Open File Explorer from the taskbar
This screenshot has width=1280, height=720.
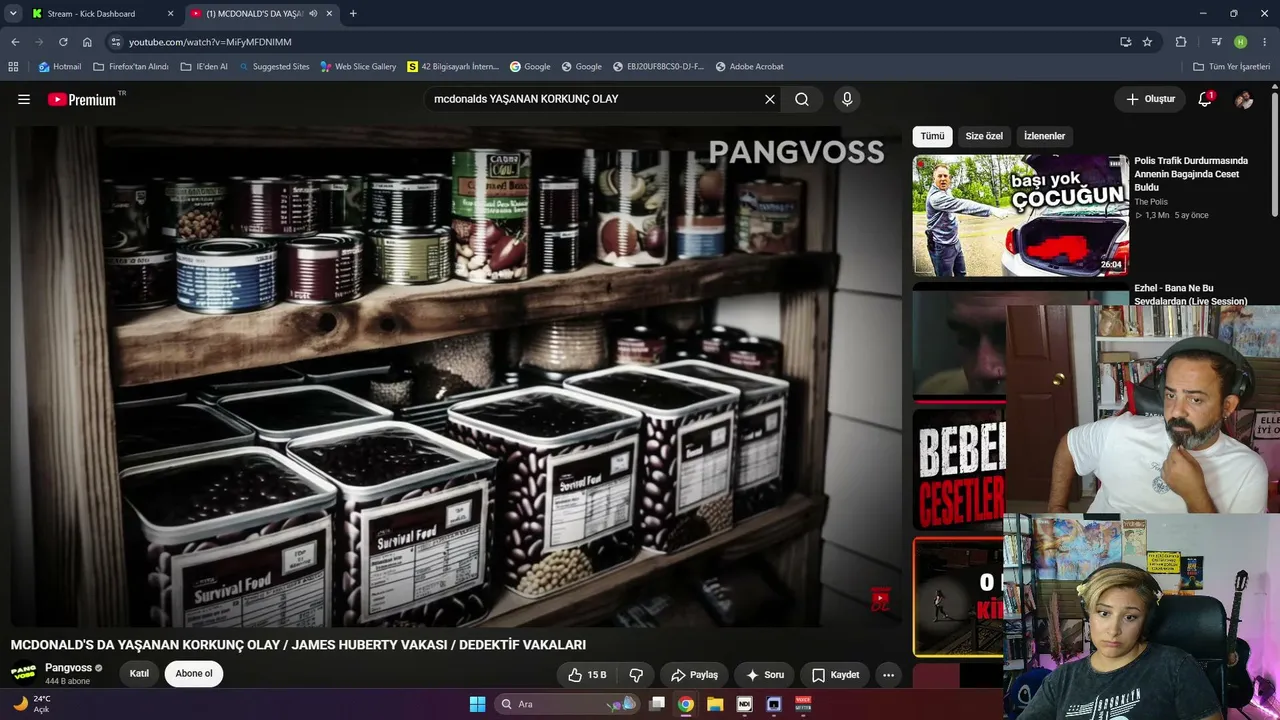(715, 704)
